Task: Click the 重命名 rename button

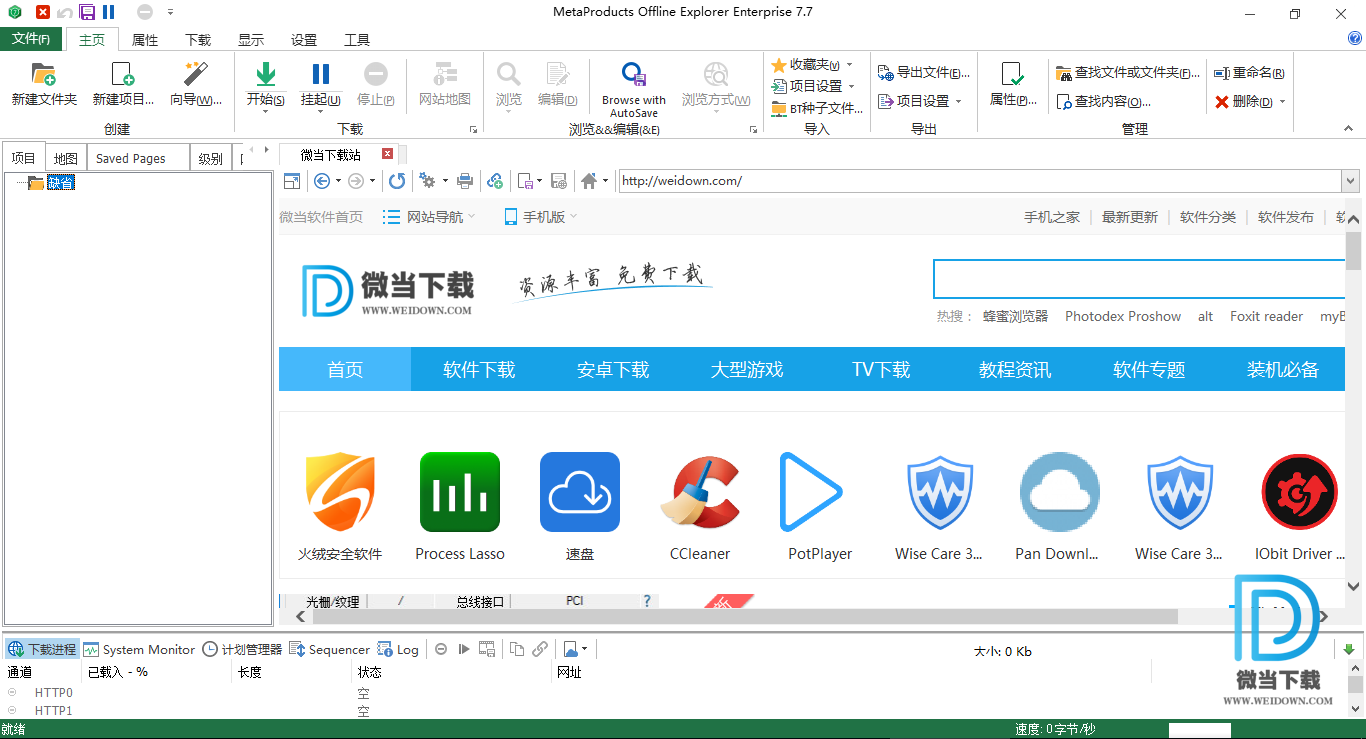Action: tap(1249, 73)
